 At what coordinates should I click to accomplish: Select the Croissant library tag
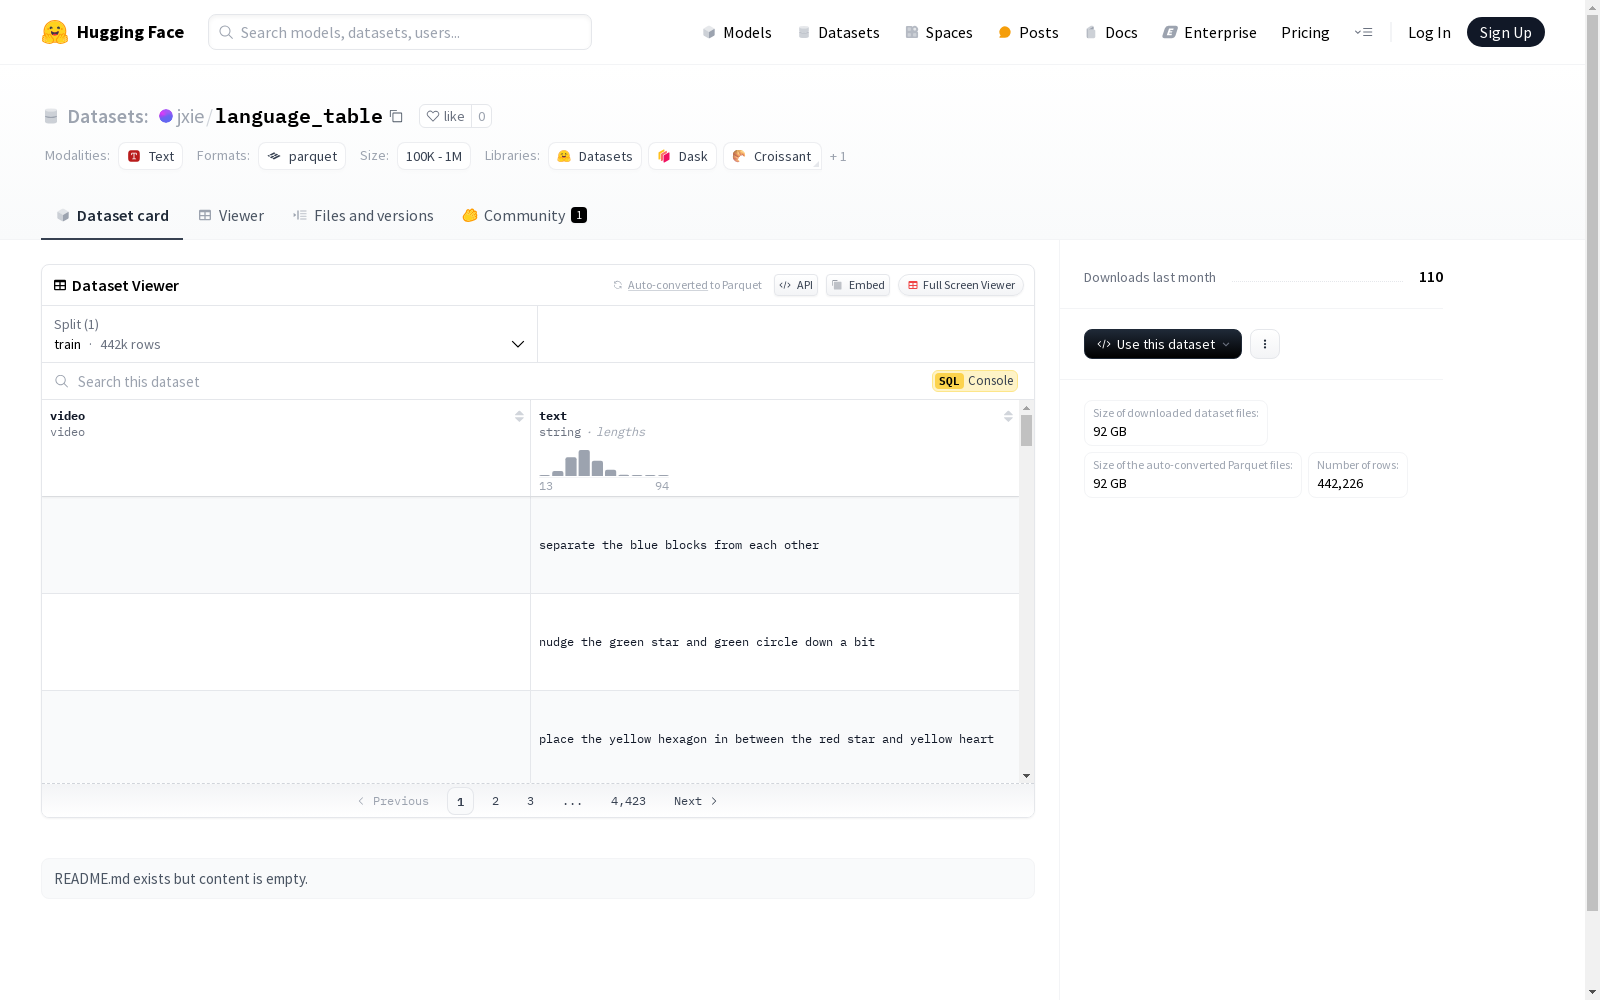coord(772,156)
